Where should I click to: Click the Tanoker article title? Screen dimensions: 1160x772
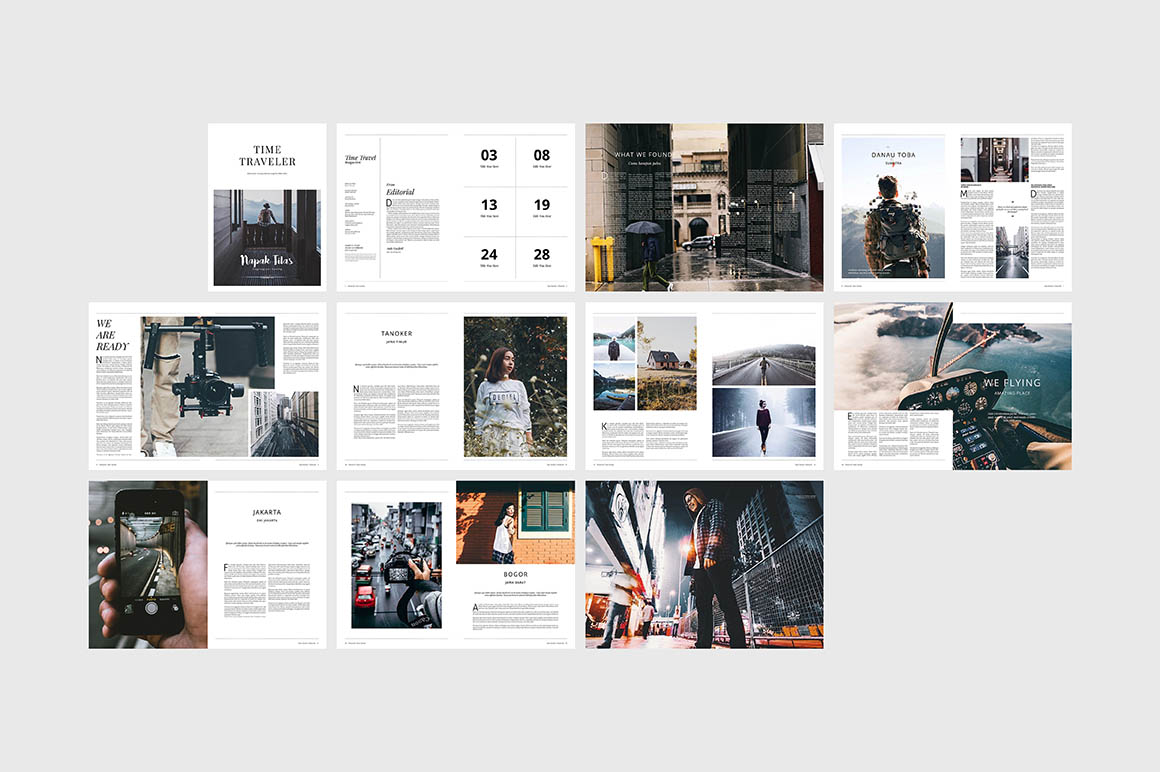(x=396, y=333)
